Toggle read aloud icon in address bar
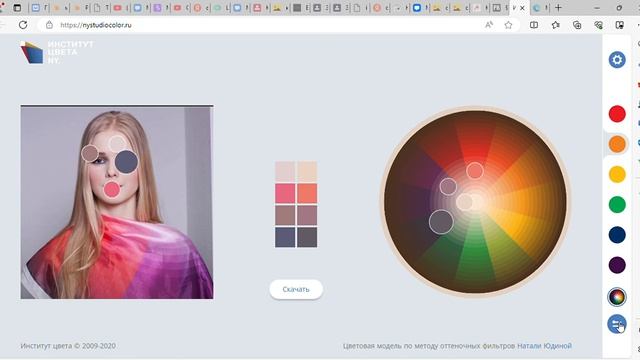 pos(489,25)
